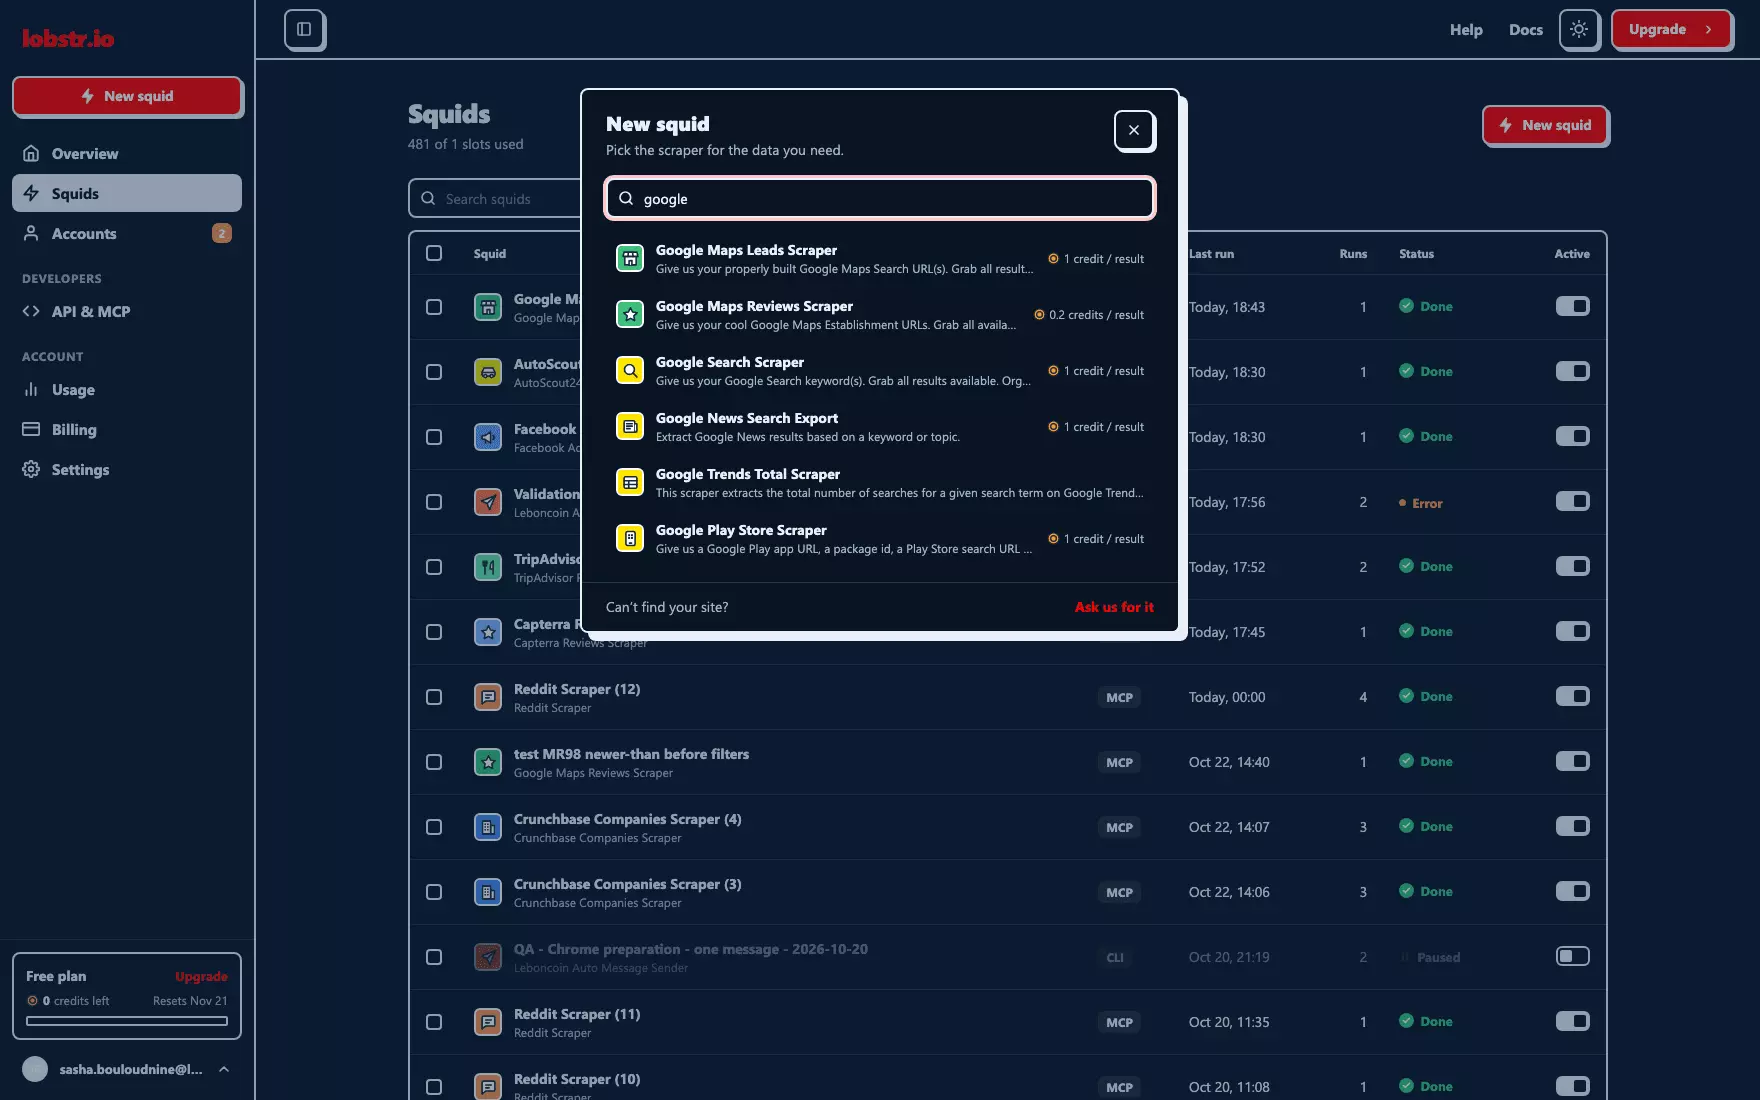Check the Crunchbase Companies Scraper (4) checkbox

point(434,827)
